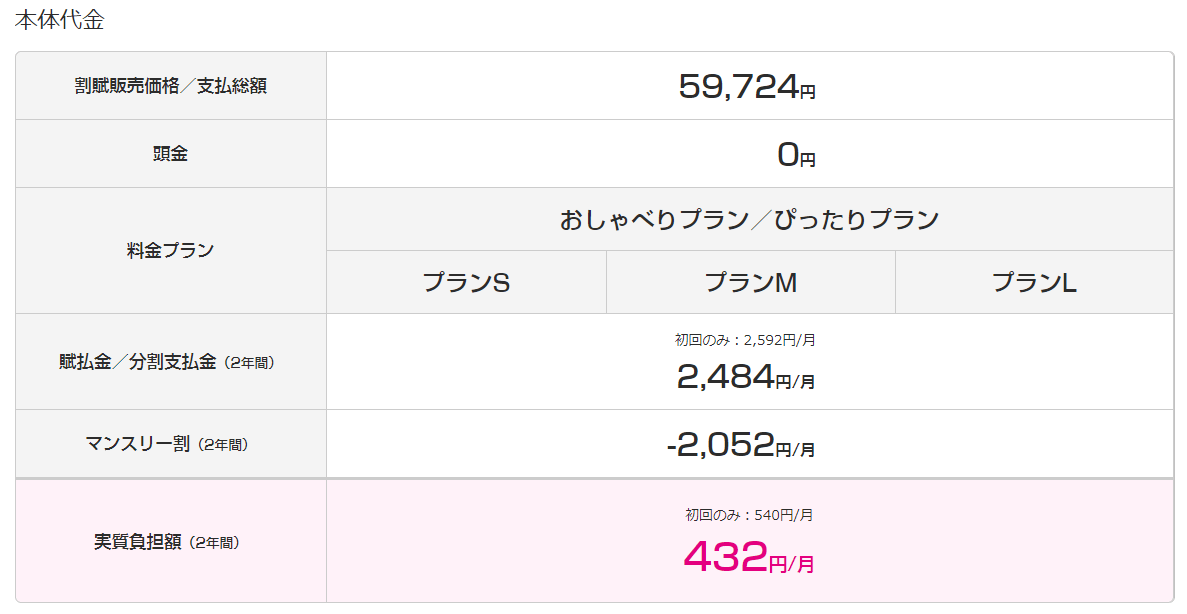Viewport: 1187px width, 614px height.
Task: Click the 実質負担額 row label
Action: (137, 542)
